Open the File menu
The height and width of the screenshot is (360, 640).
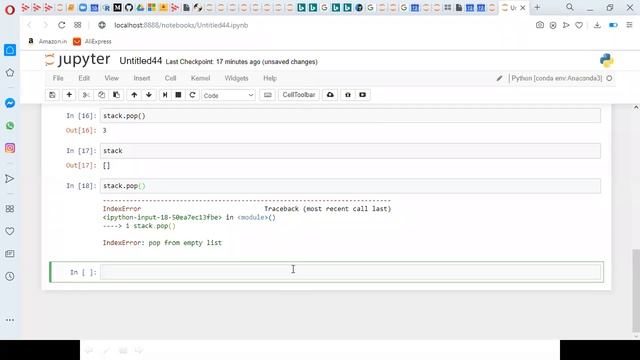click(x=58, y=78)
